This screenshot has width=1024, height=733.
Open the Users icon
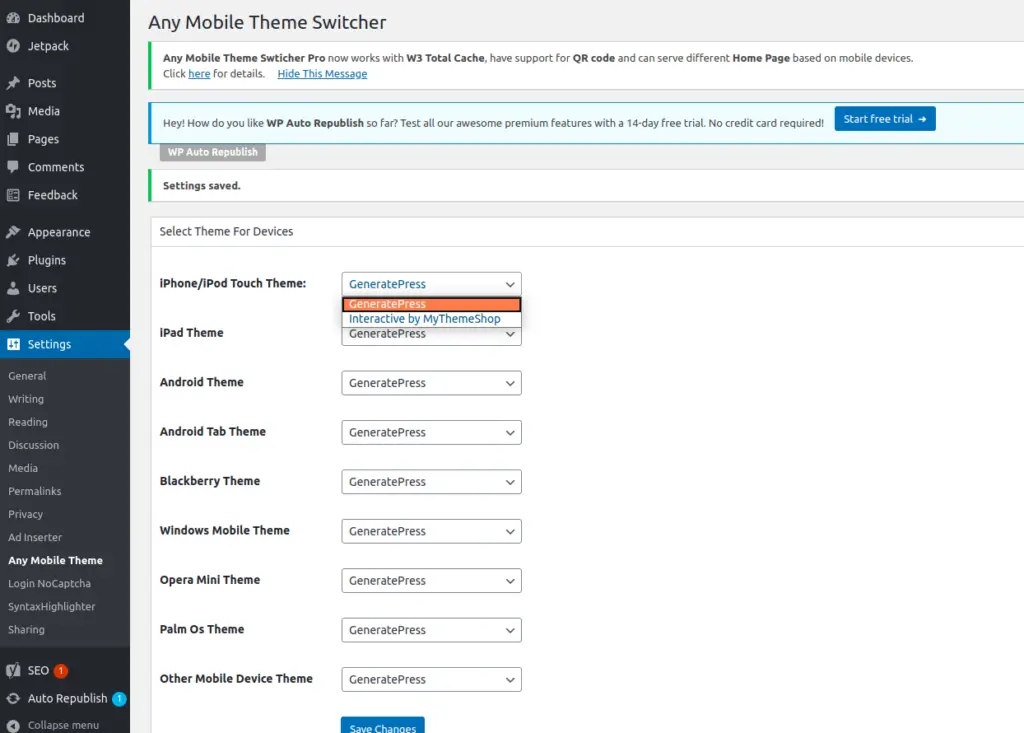(14, 288)
